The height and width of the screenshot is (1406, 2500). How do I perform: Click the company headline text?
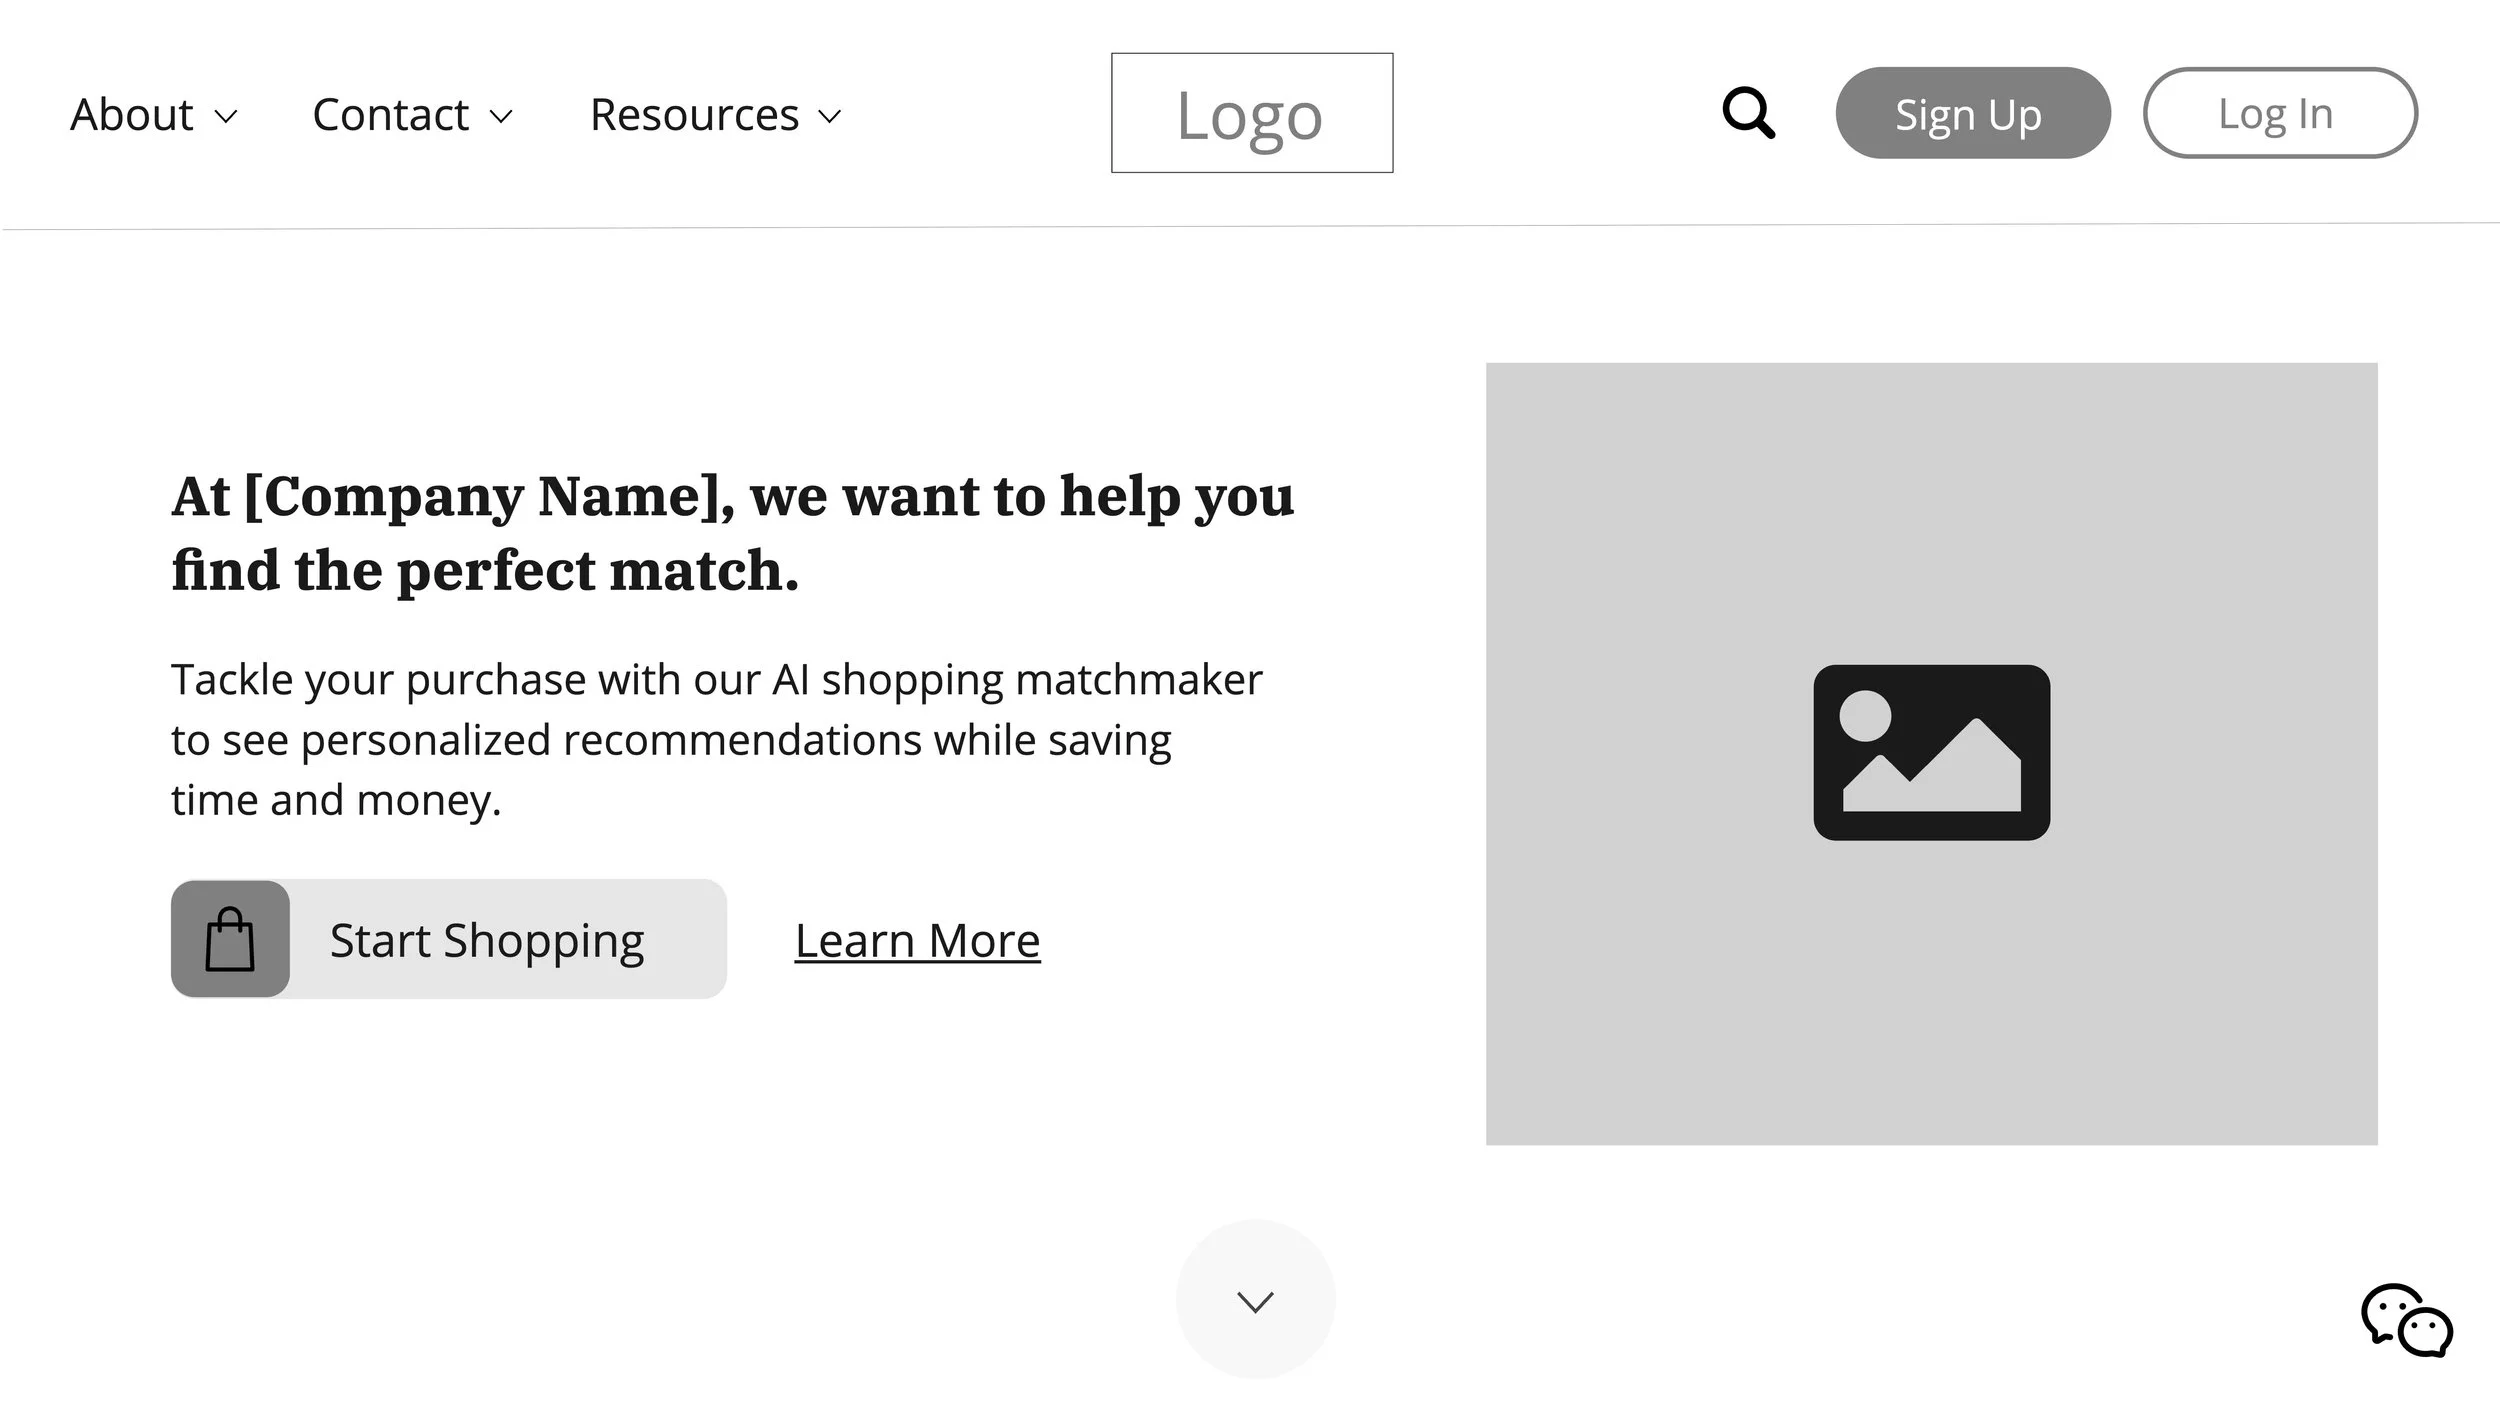732,533
